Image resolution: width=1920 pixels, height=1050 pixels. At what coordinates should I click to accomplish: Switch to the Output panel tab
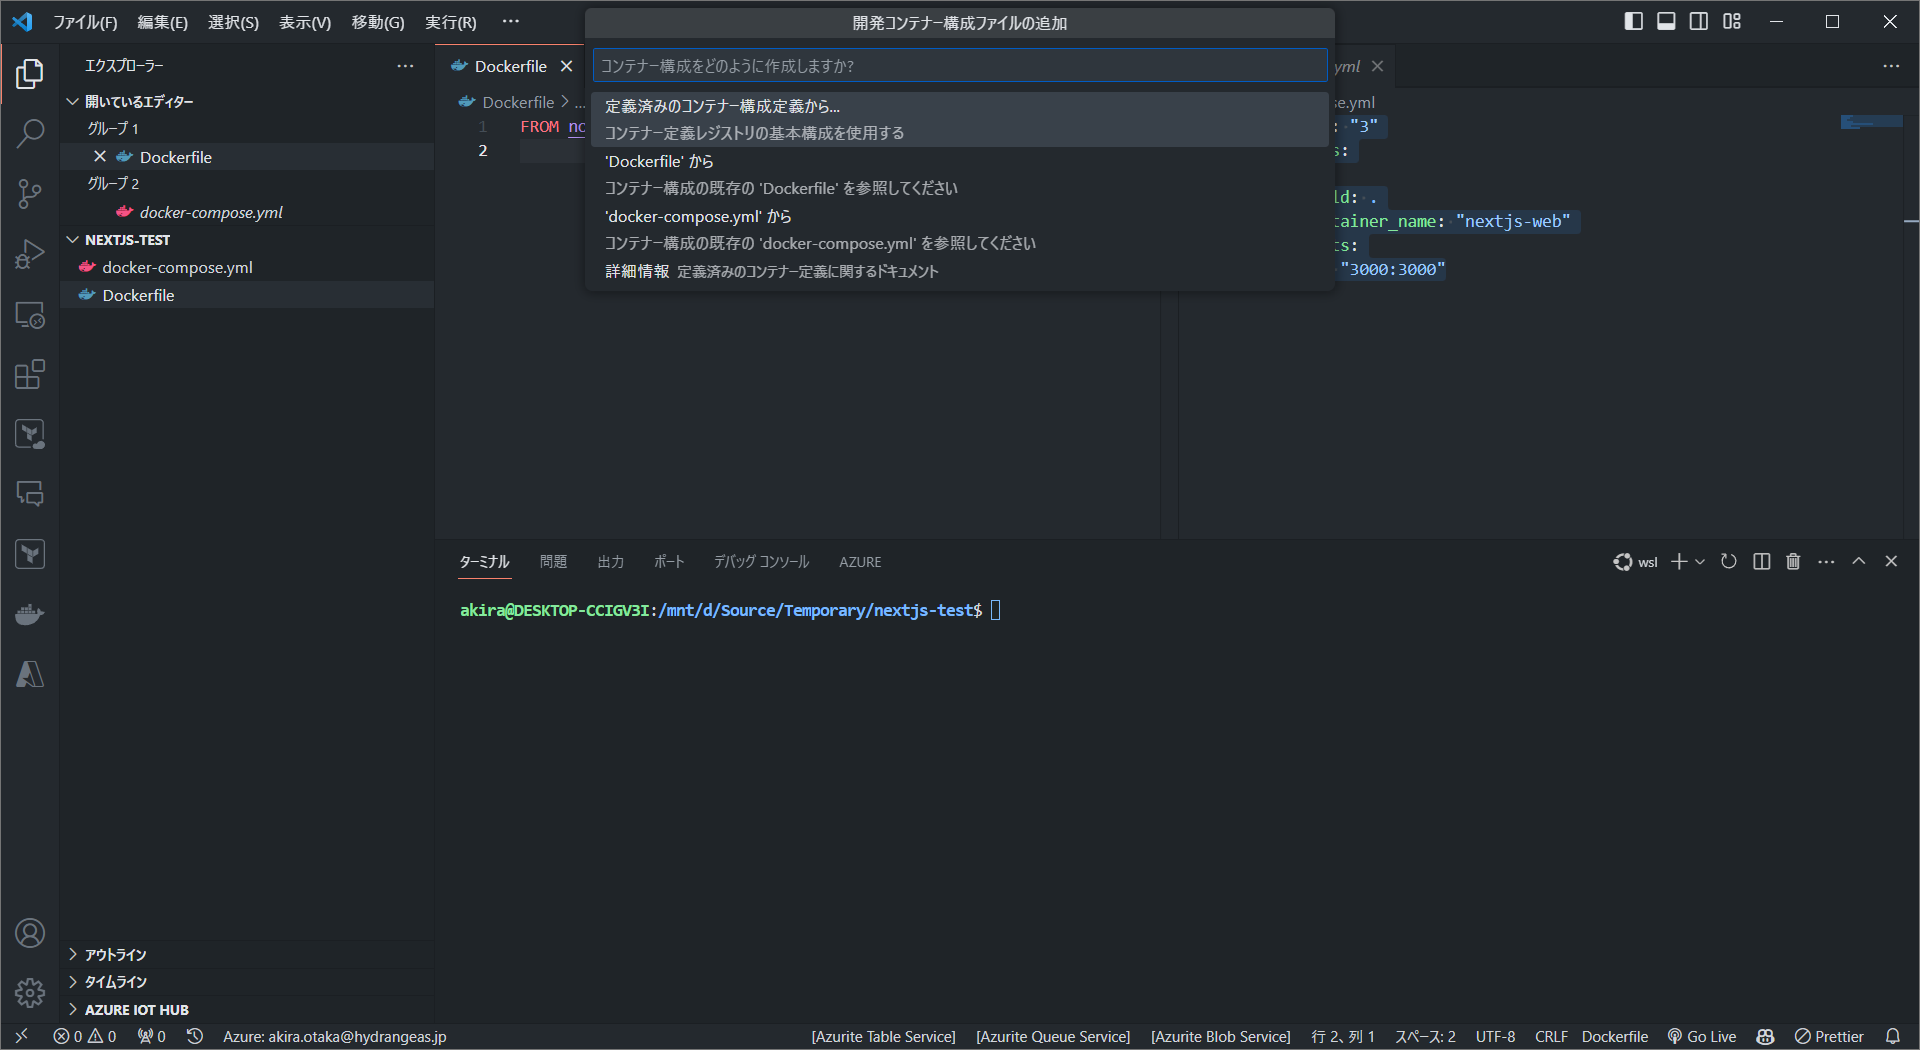click(611, 562)
